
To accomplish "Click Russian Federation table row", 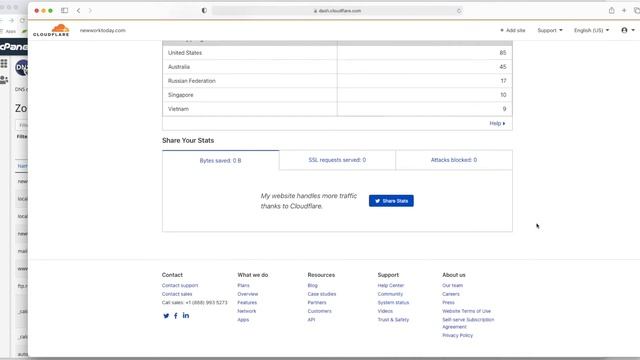I will pyautogui.click(x=337, y=81).
